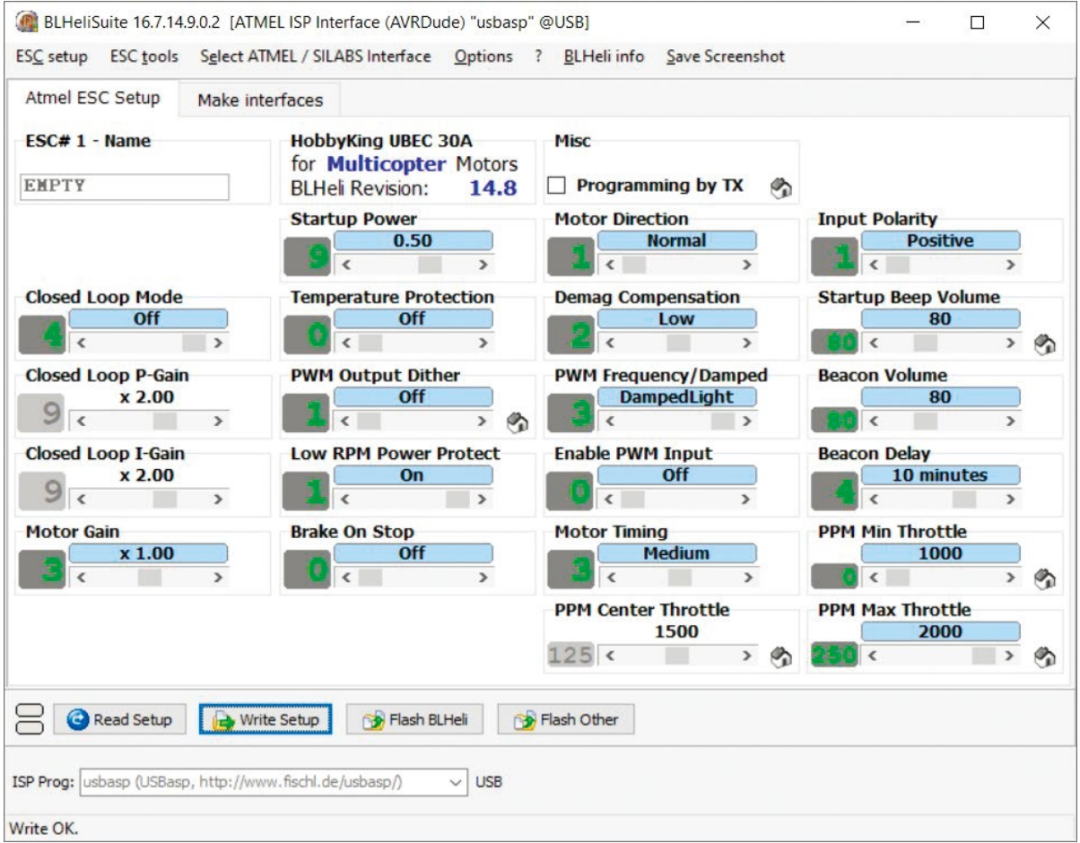Increase Enable PWM Input with right arrow
The height and width of the screenshot is (843, 1080).
point(745,499)
